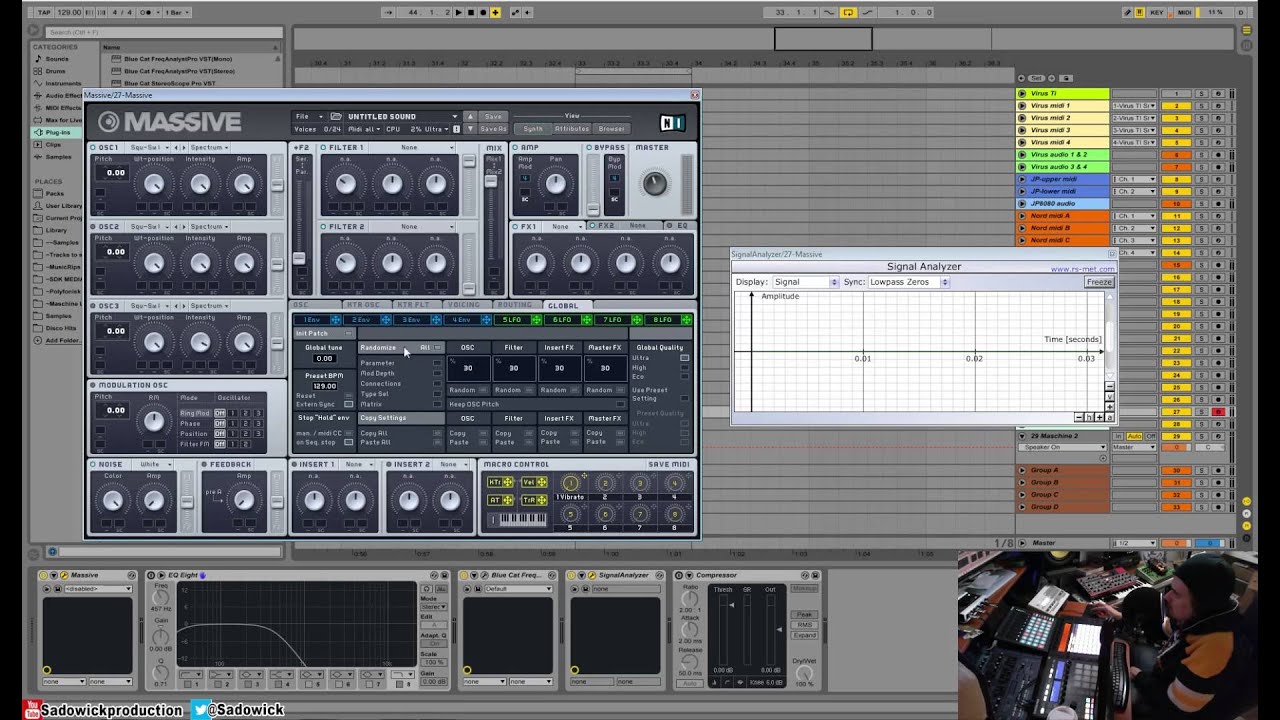
Task: Switch to Voicing tab
Action: tap(465, 305)
